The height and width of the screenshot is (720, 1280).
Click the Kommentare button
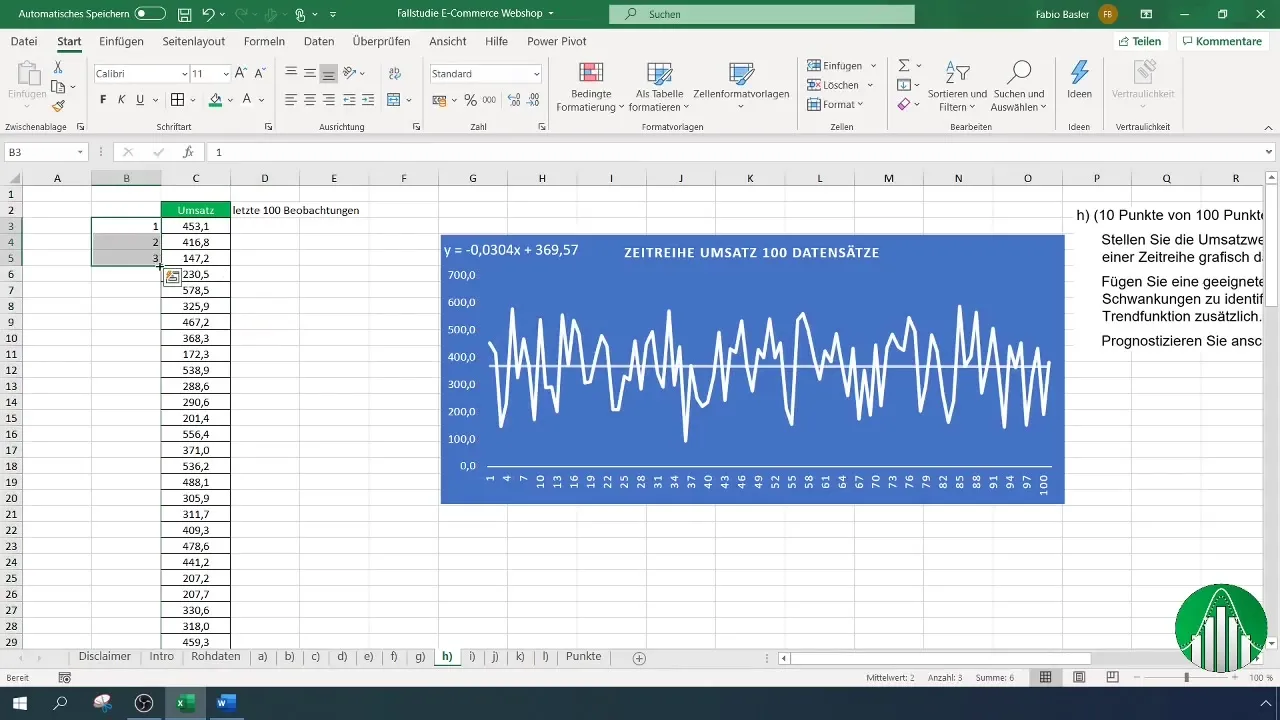(x=1221, y=41)
